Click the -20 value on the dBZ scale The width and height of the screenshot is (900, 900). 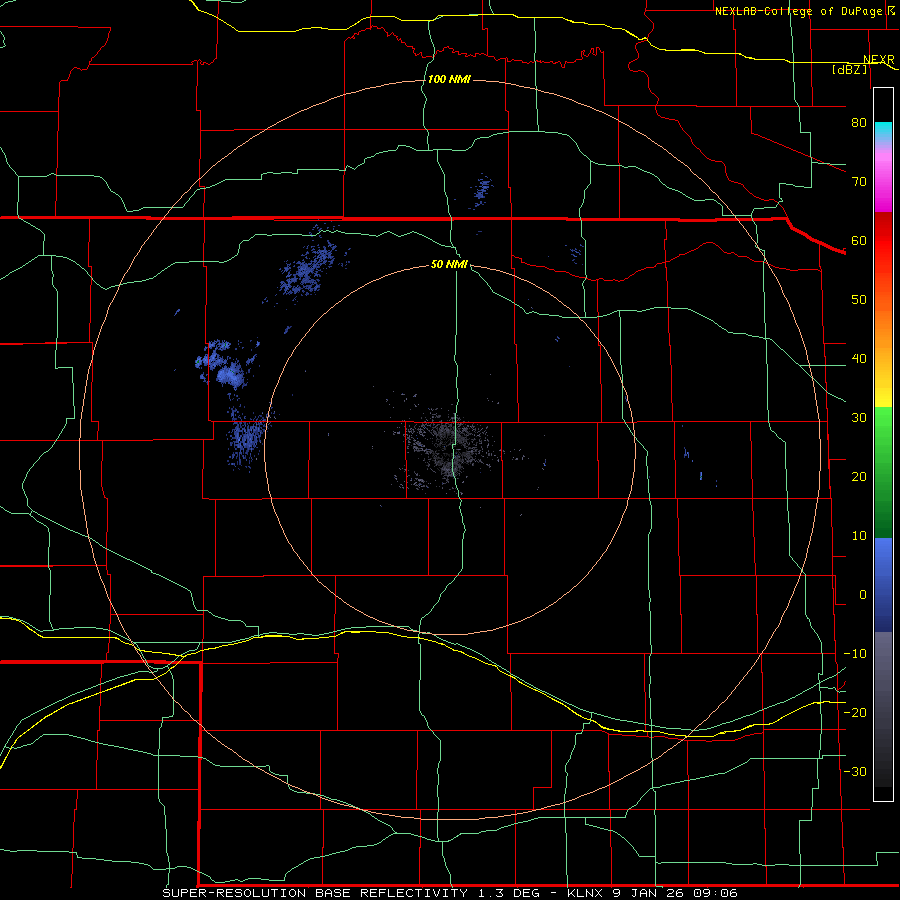(855, 713)
